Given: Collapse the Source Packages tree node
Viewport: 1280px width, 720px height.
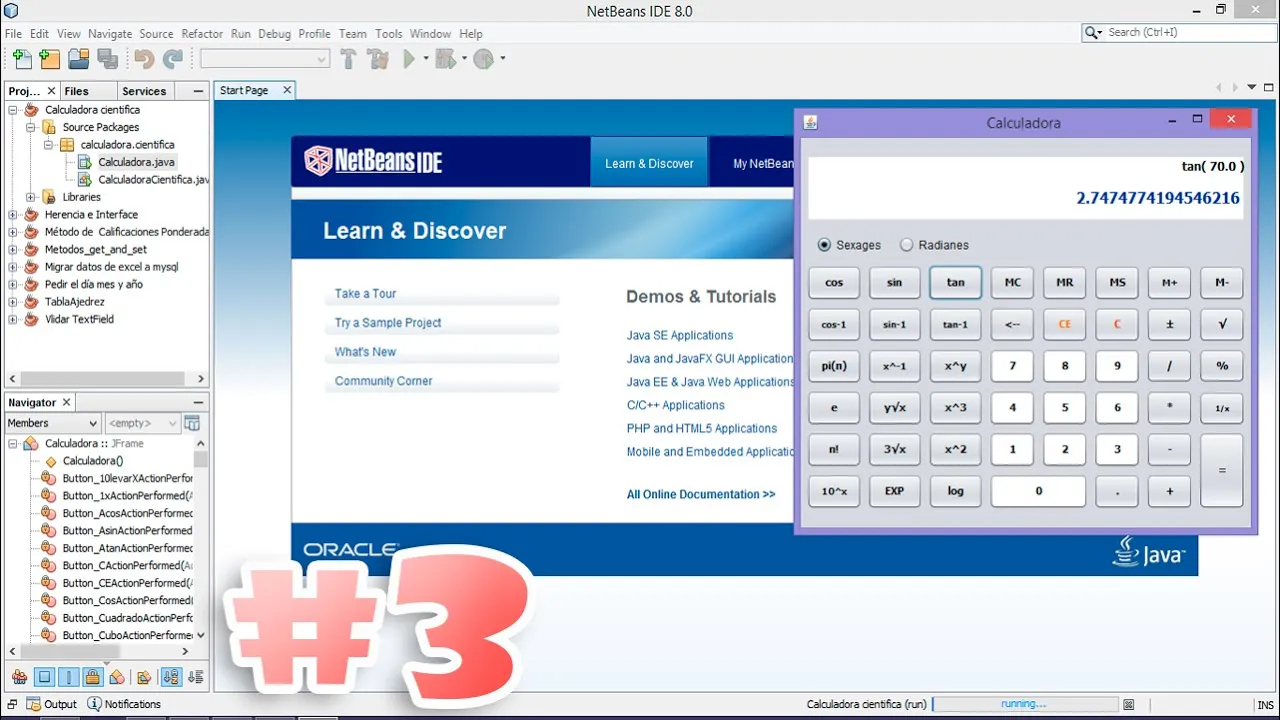Looking at the screenshot, I should [31, 127].
